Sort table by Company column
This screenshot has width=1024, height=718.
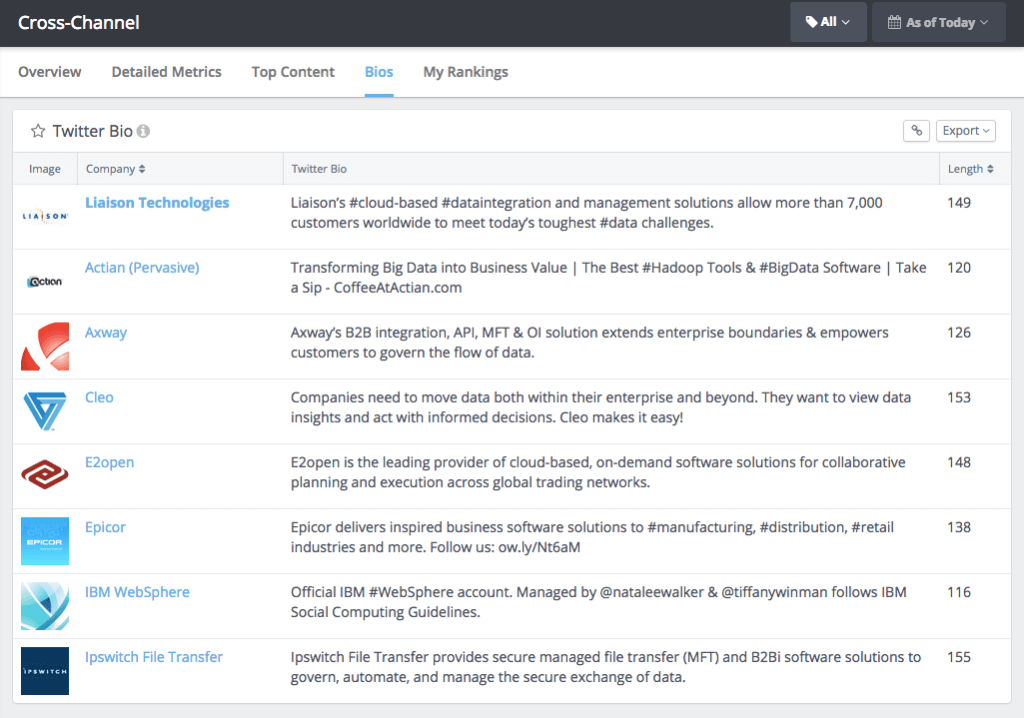coord(116,169)
